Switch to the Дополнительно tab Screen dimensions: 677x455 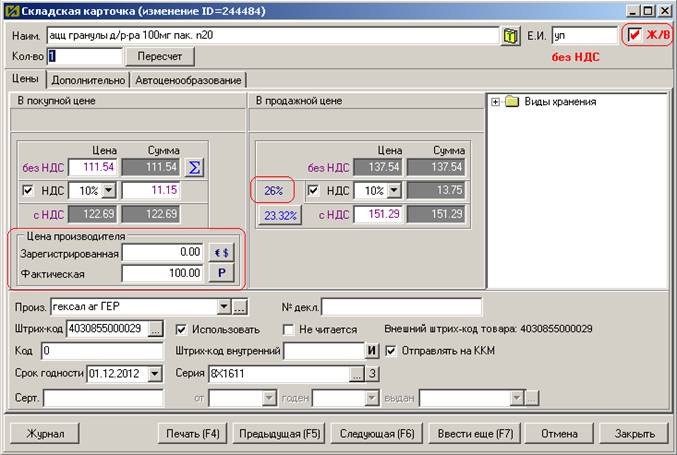click(87, 80)
